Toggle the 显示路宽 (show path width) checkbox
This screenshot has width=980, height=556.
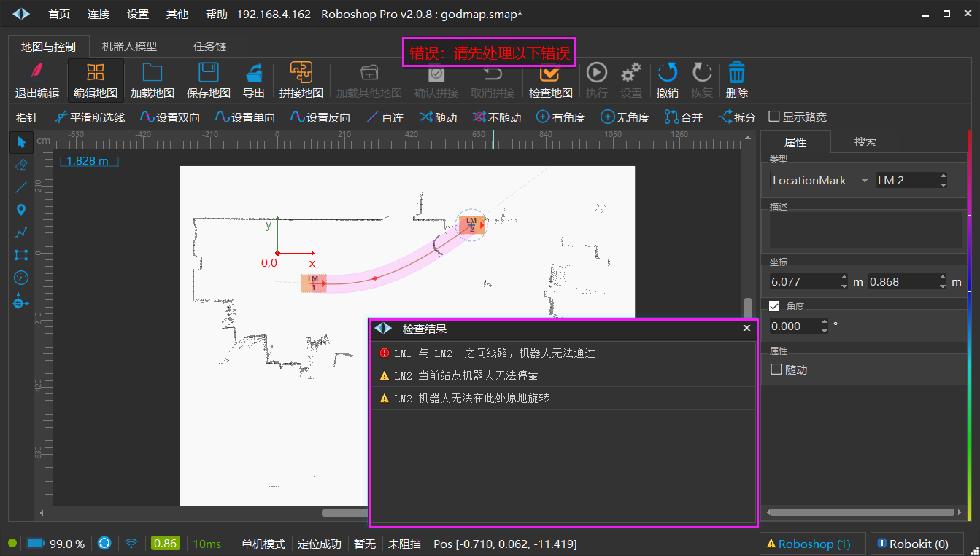(x=774, y=116)
